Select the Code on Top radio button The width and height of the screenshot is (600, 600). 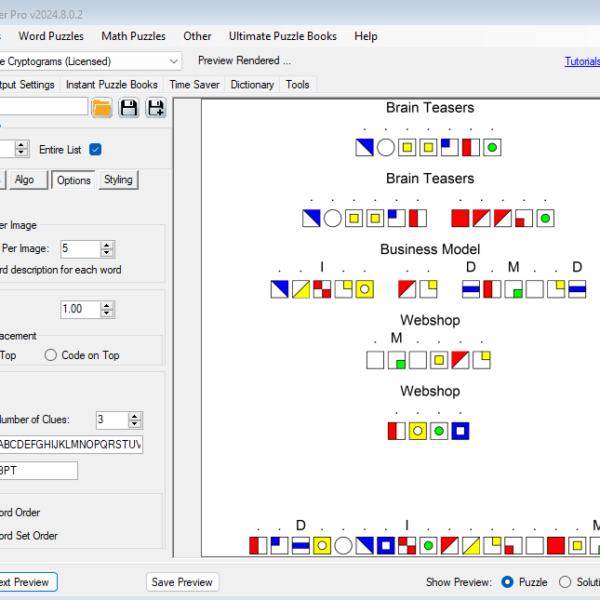click(x=51, y=355)
